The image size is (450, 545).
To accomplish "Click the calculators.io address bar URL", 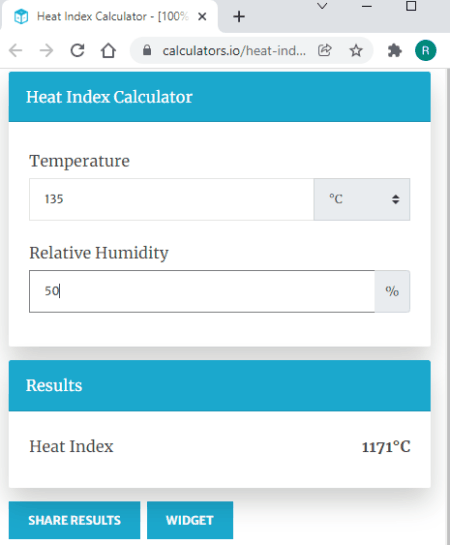I will (x=234, y=51).
